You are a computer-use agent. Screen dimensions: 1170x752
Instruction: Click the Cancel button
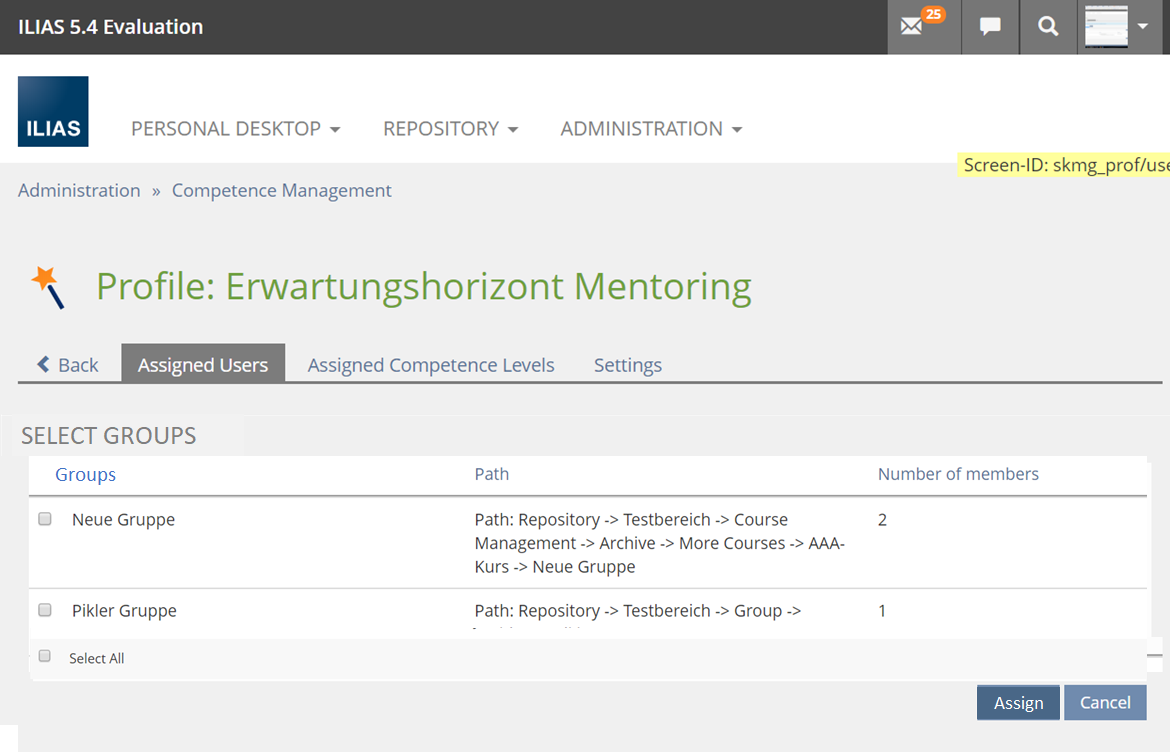(x=1105, y=703)
